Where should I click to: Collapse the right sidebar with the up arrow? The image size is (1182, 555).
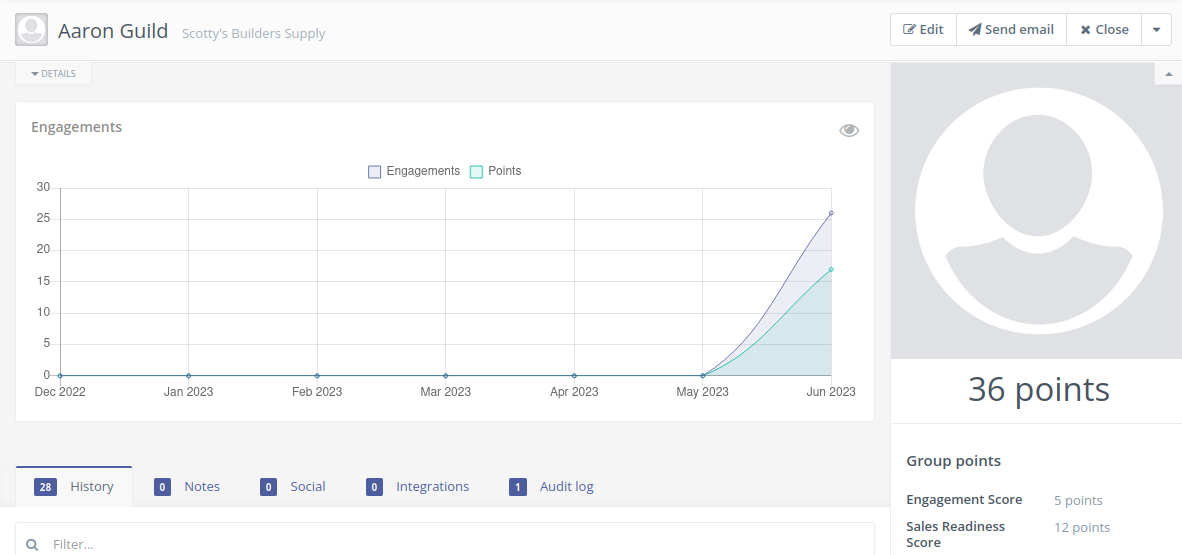click(x=1167, y=75)
